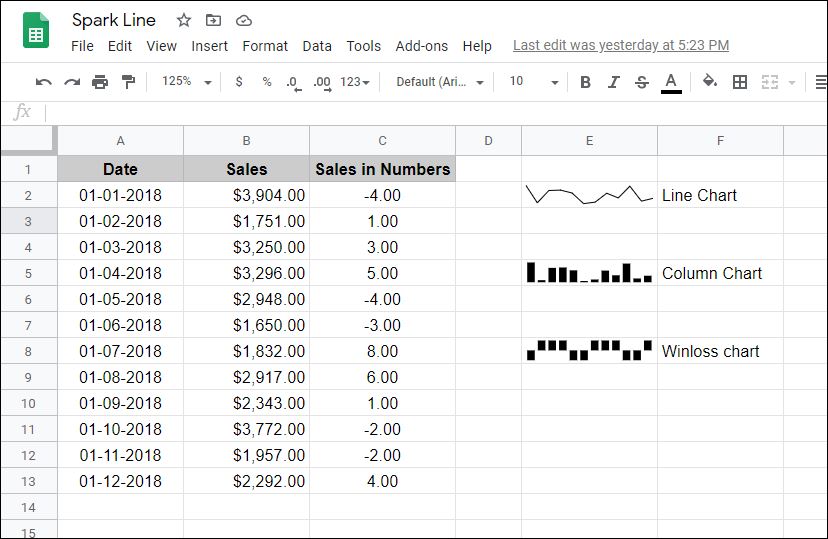The height and width of the screenshot is (539, 828).
Task: Select the date 01-10-2018 cell
Action: 120,429
